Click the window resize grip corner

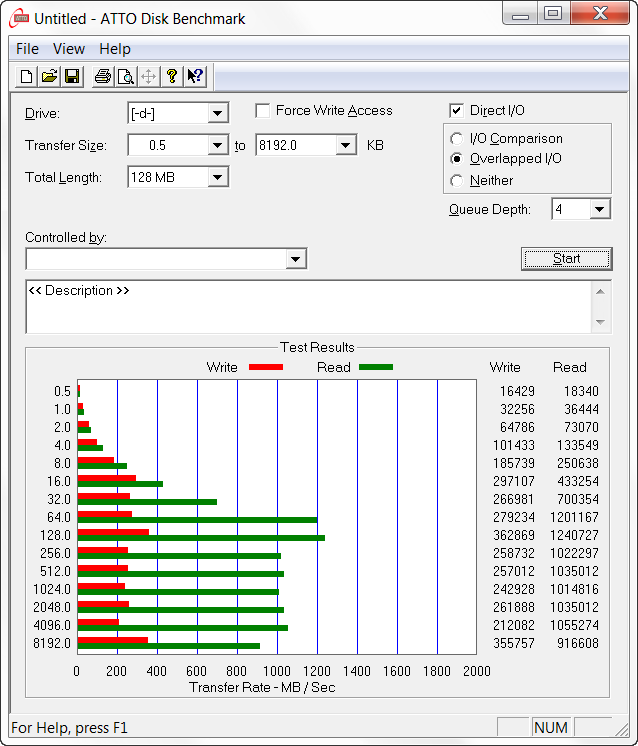pyautogui.click(x=621, y=729)
